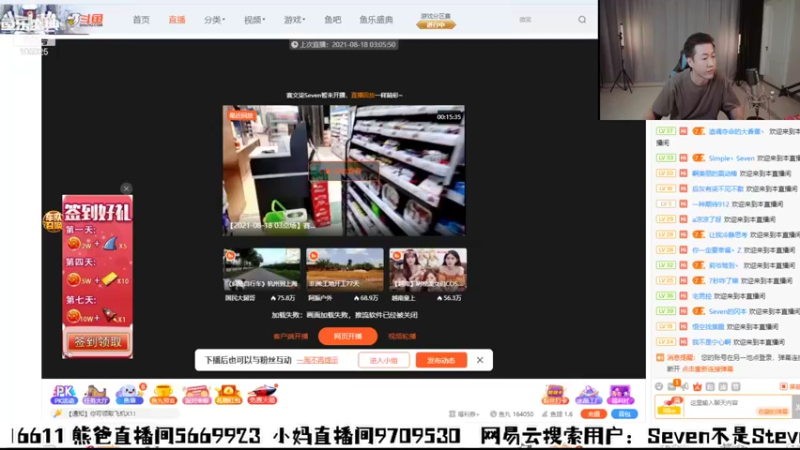Open the 国民大舅哥 road video thumbnail

pyautogui.click(x=262, y=269)
